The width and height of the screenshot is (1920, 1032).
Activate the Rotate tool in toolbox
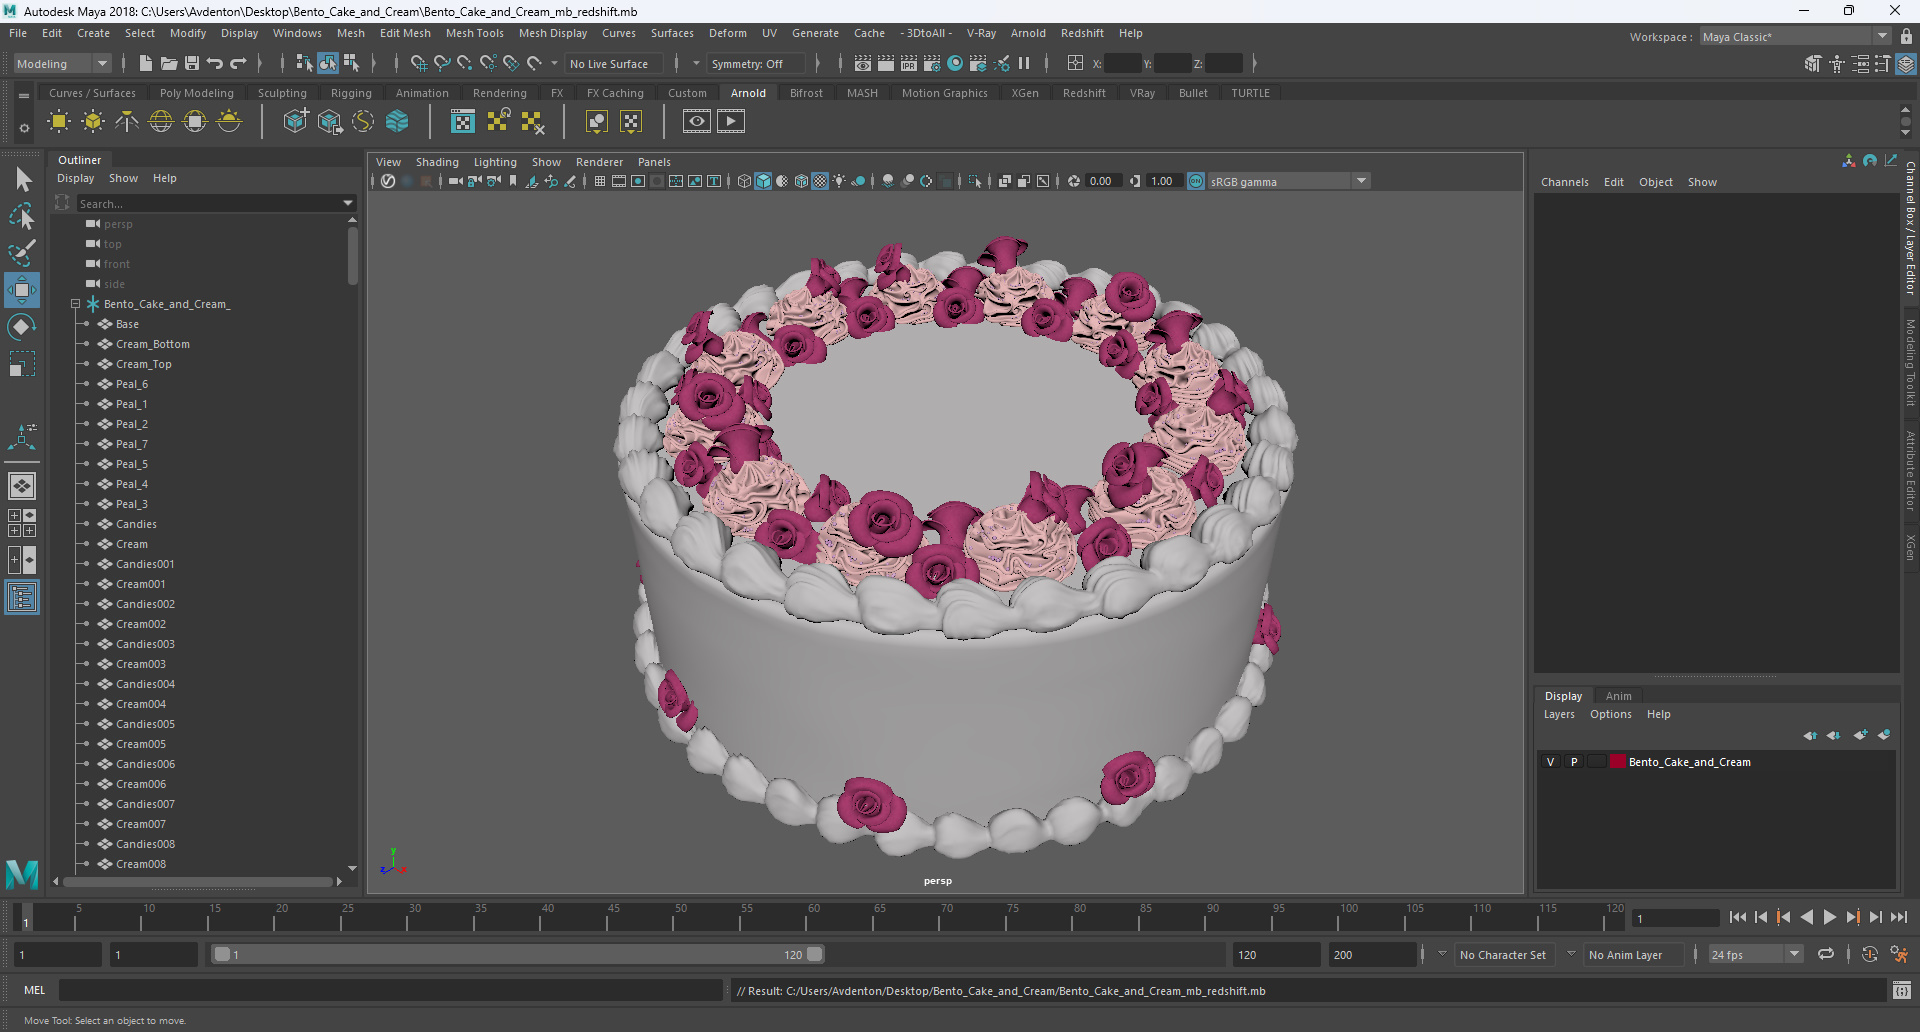[22, 327]
